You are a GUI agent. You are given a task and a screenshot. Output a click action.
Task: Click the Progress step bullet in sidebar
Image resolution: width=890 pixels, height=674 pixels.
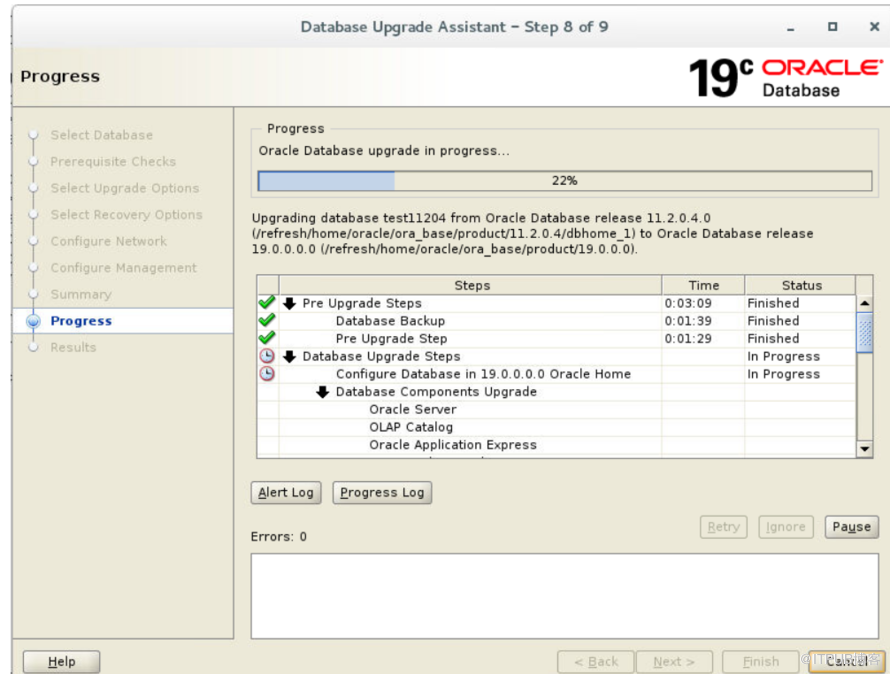[33, 321]
